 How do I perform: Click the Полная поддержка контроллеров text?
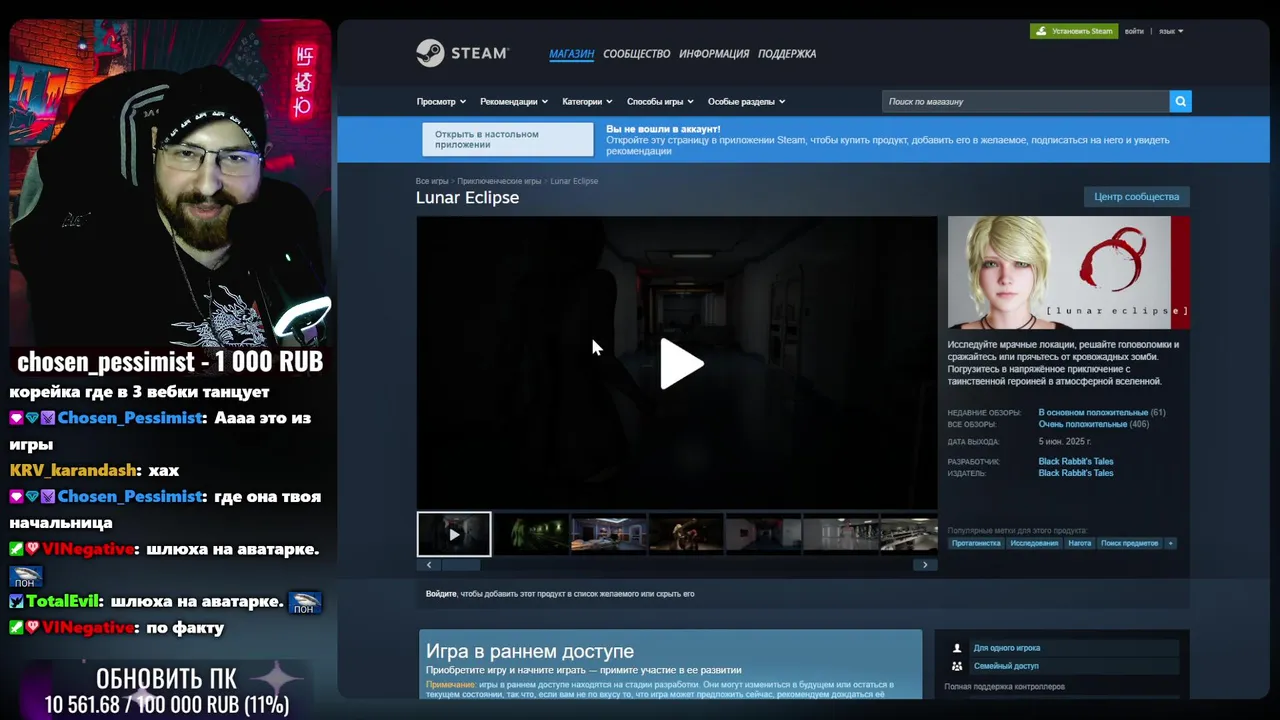pyautogui.click(x=1005, y=687)
